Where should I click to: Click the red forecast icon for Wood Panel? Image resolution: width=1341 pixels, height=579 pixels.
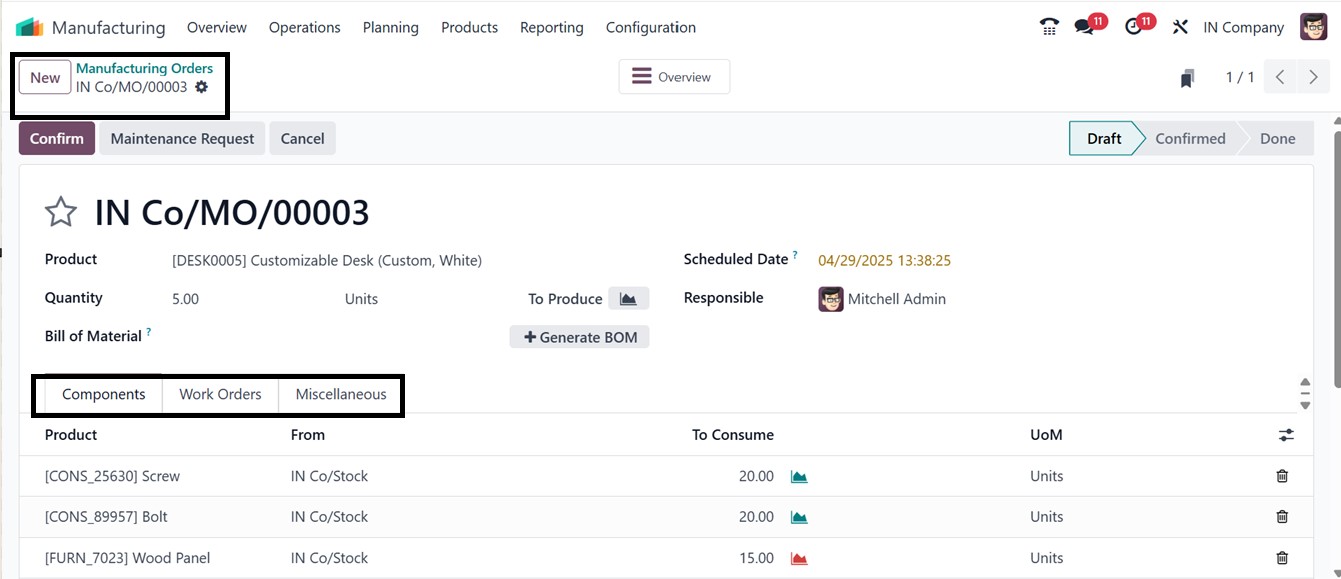pos(799,558)
